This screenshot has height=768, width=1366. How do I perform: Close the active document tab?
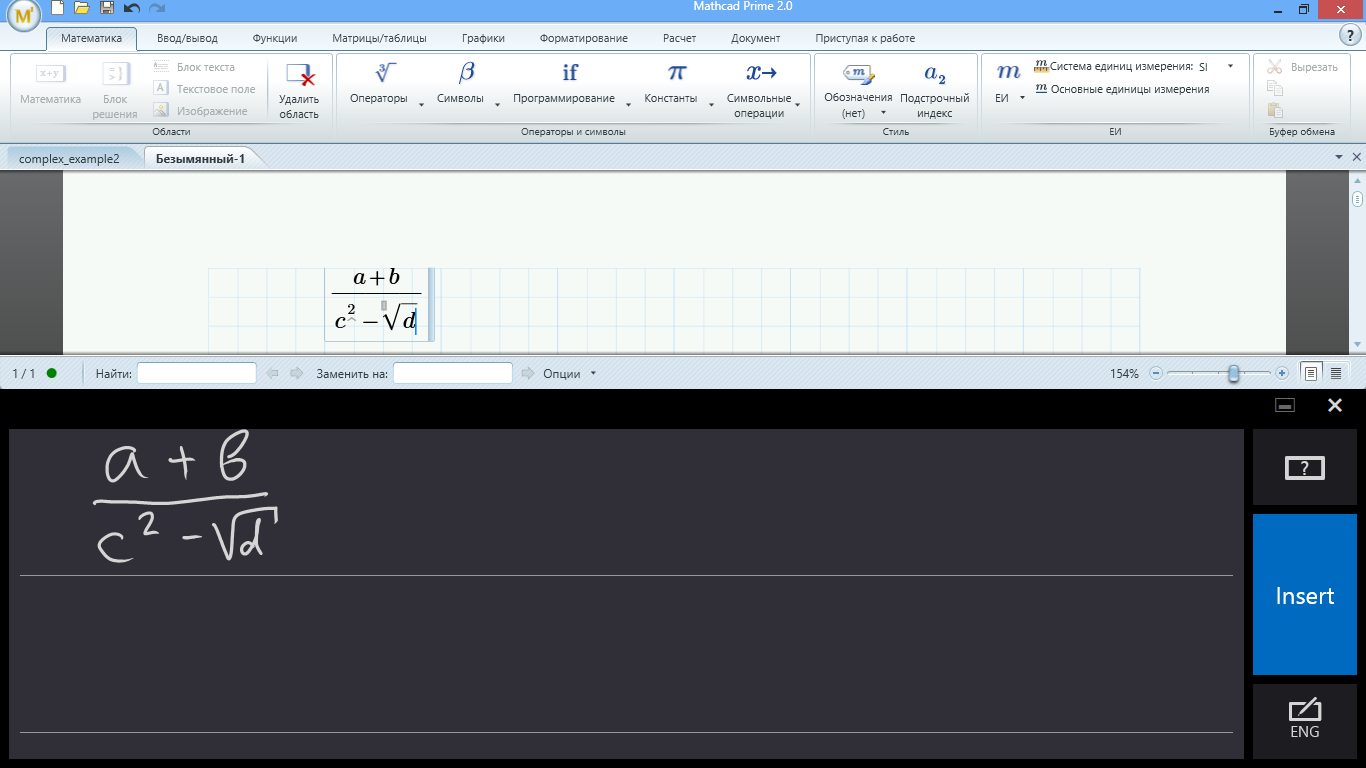(x=1357, y=158)
